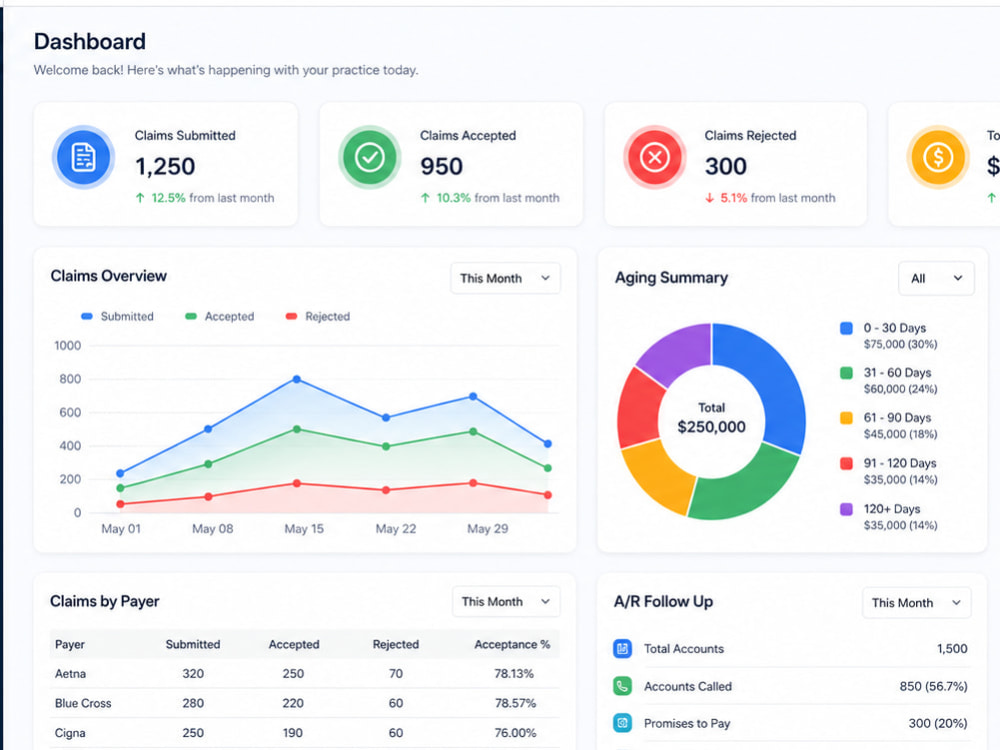This screenshot has width=1000, height=750.
Task: Click the green 31 - 60 Days legend swatch
Action: [x=846, y=372]
